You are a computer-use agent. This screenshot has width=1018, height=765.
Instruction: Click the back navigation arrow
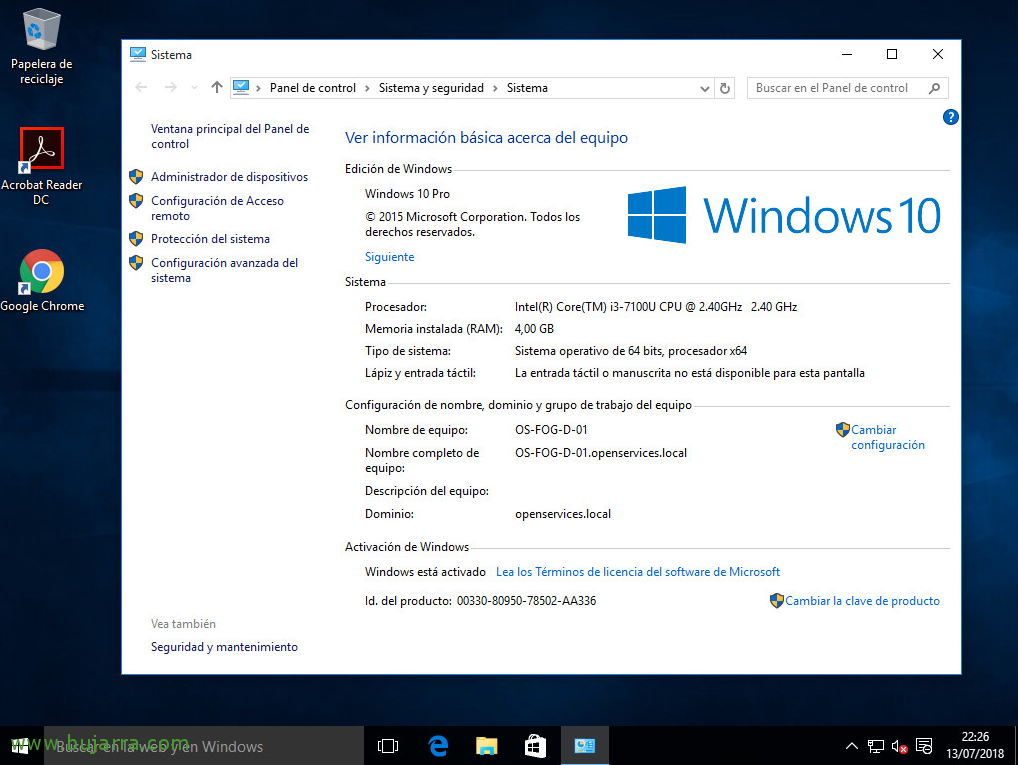pyautogui.click(x=141, y=87)
